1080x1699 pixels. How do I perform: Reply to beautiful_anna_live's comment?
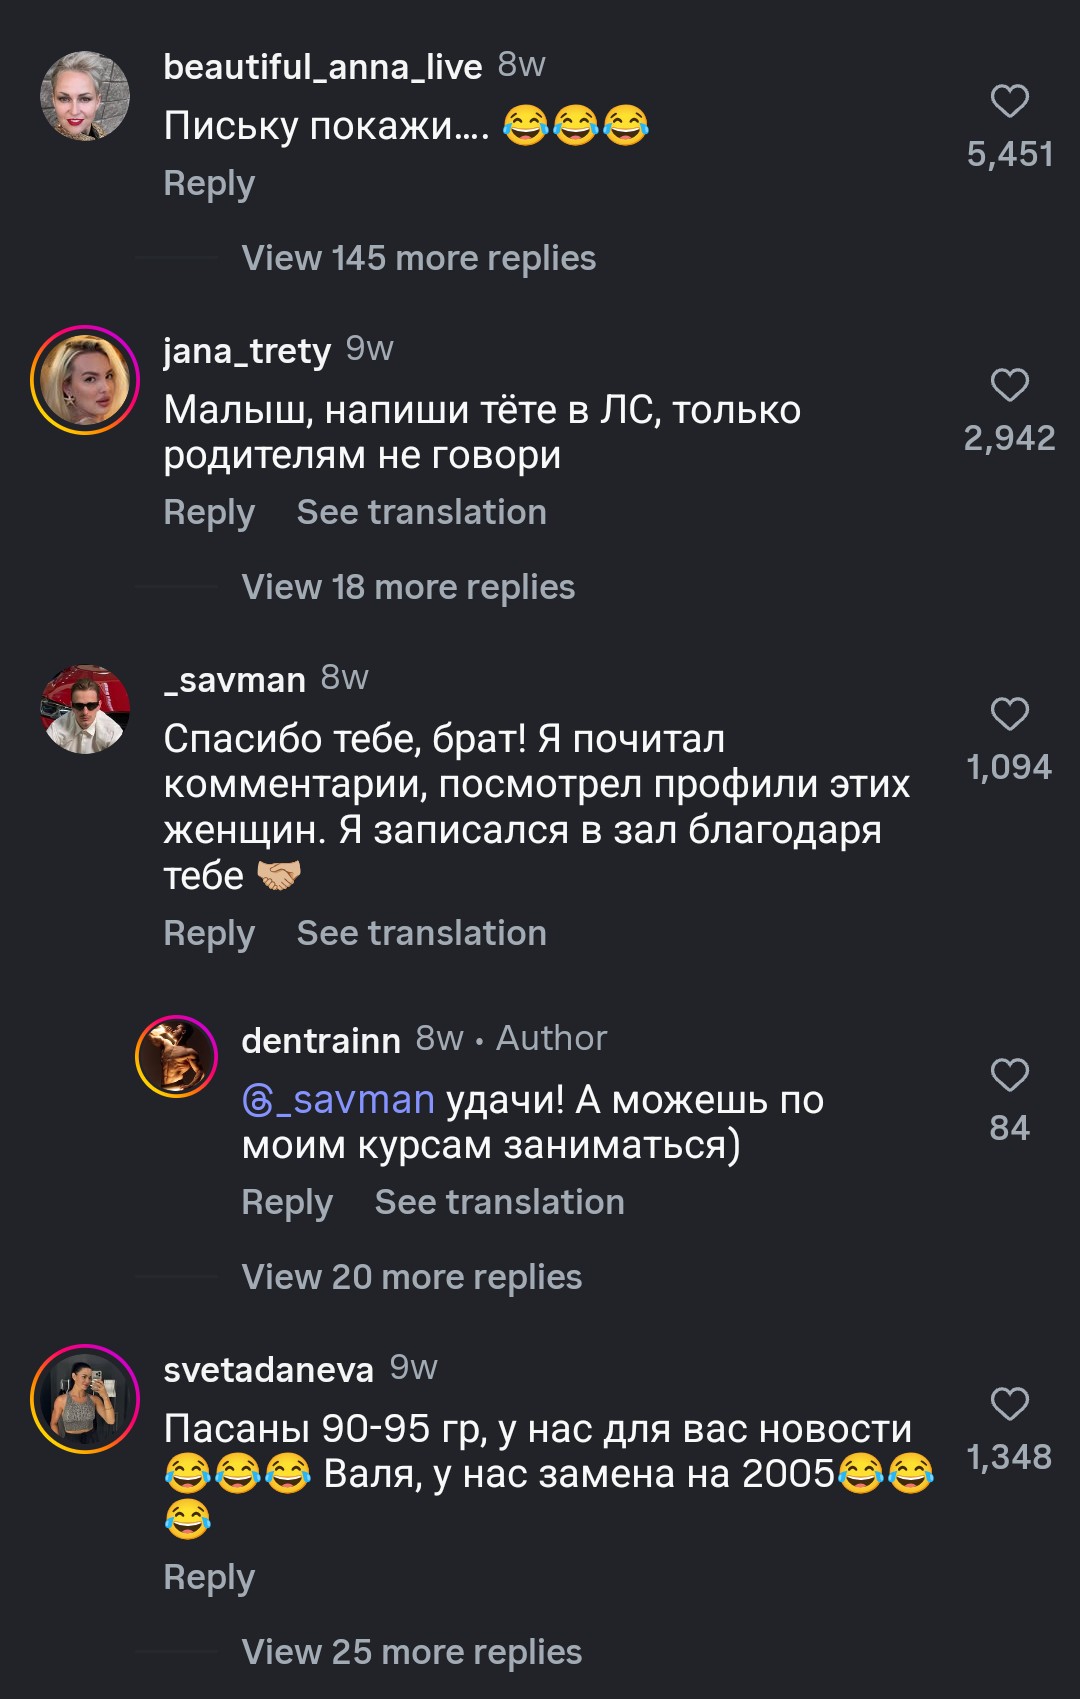209,184
